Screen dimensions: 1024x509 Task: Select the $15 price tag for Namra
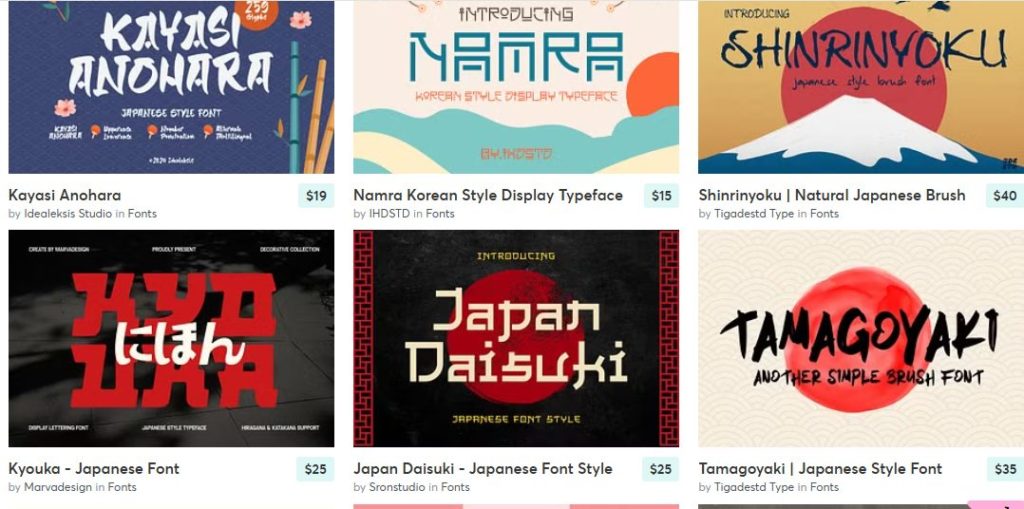coord(662,196)
